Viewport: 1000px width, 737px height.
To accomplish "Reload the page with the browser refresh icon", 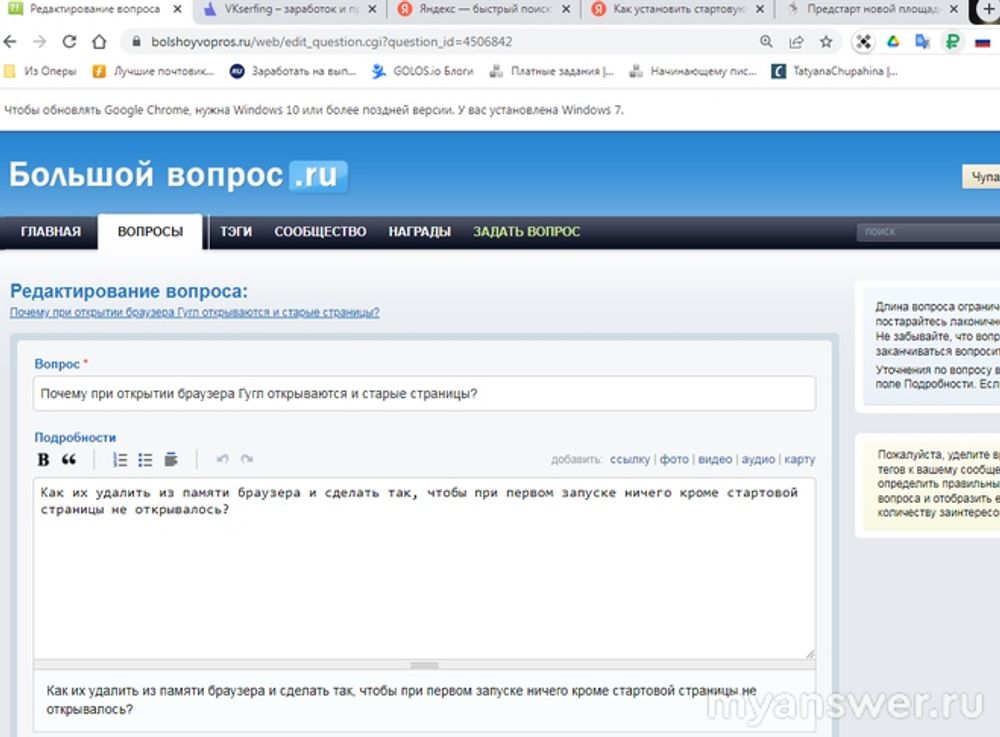I will (70, 43).
